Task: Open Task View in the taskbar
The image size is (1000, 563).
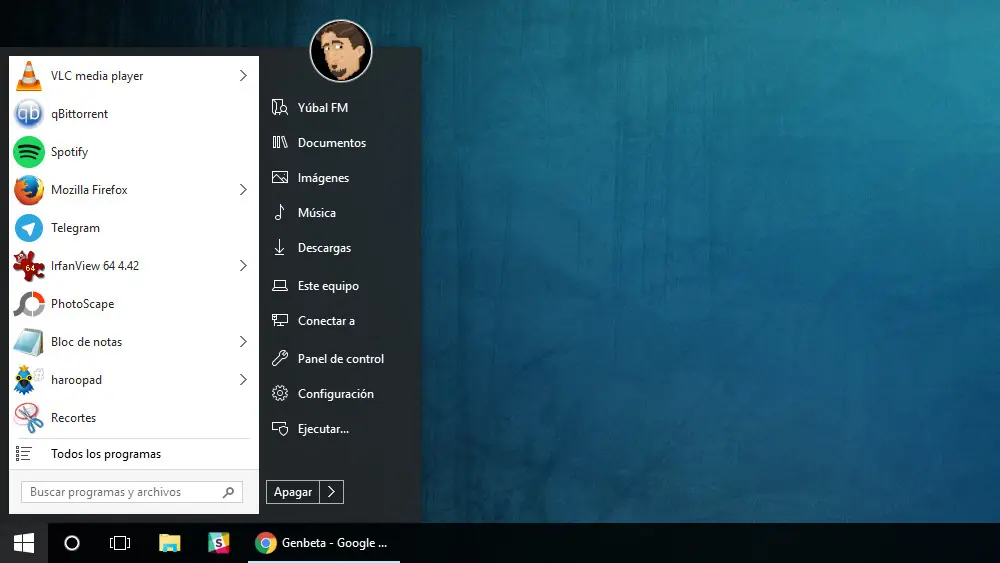Action: click(120, 543)
